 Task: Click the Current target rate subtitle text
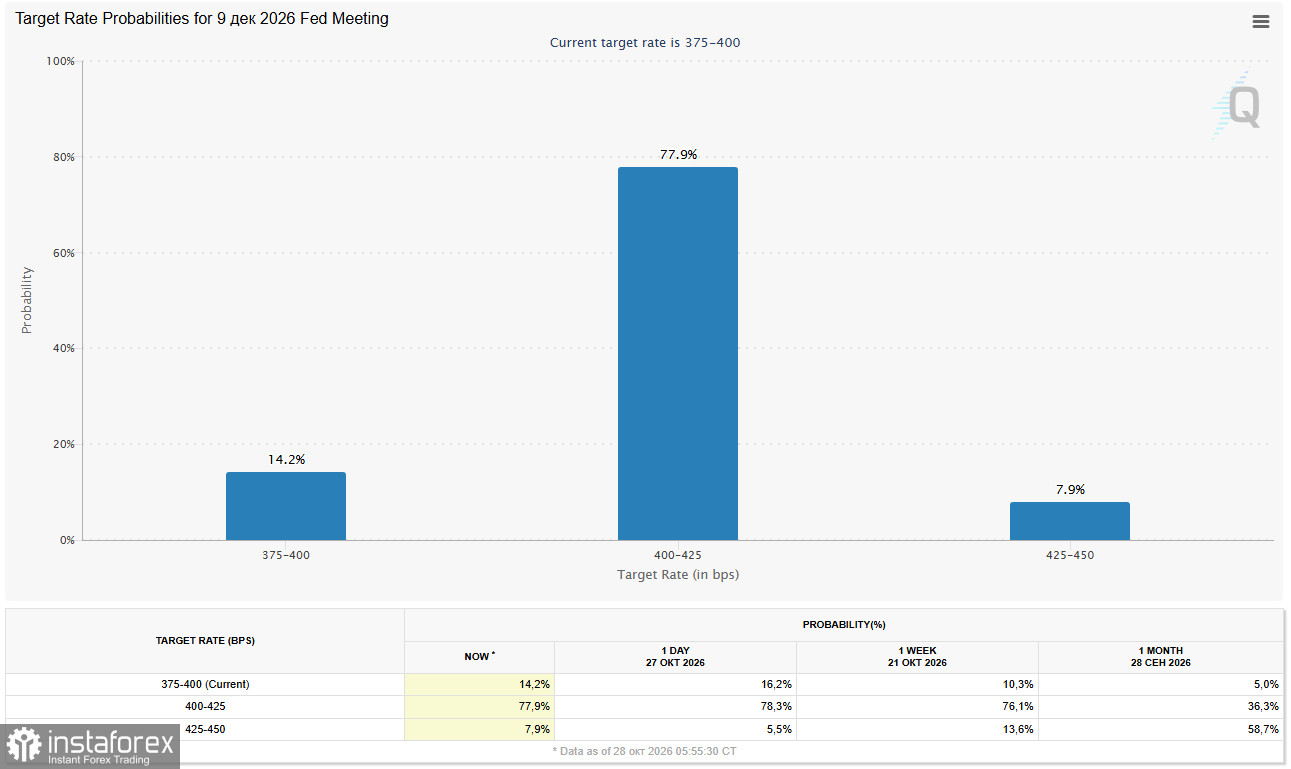pos(645,43)
